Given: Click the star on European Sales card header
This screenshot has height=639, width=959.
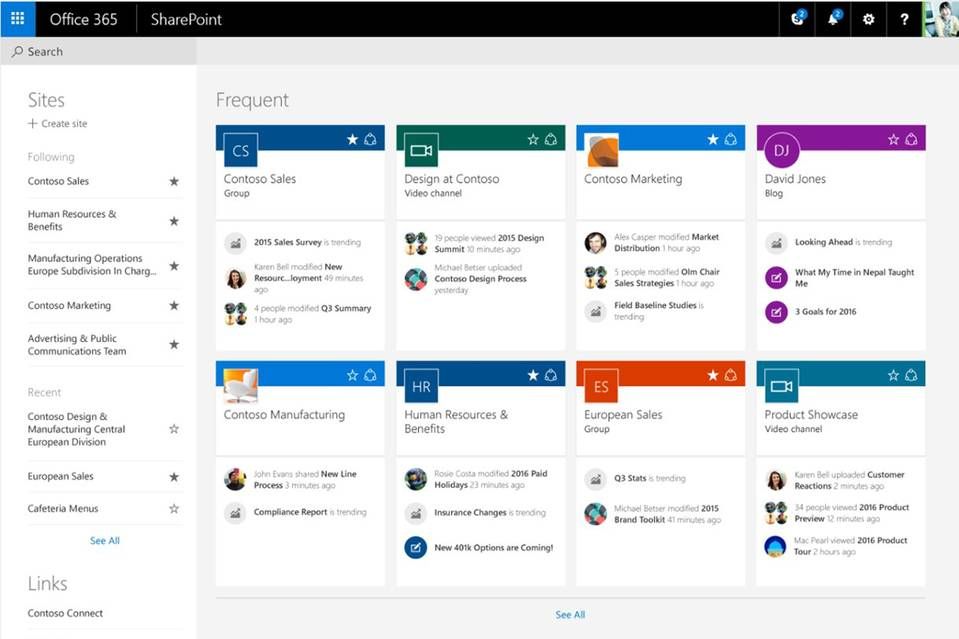Looking at the screenshot, I should [713, 375].
